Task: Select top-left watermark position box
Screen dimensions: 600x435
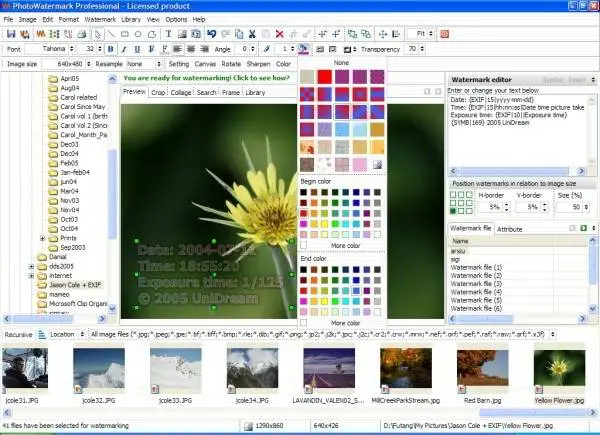Action: pos(453,195)
